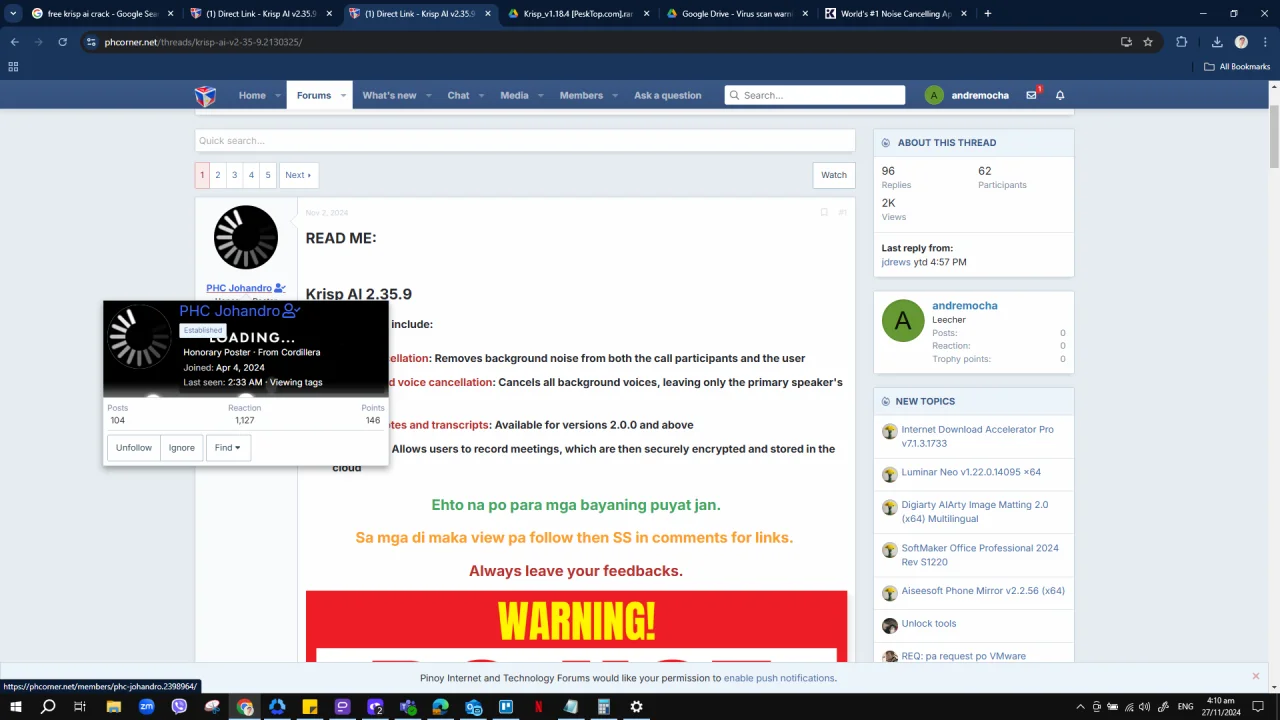Expand the Members menu dropdown arrow

pos(615,95)
